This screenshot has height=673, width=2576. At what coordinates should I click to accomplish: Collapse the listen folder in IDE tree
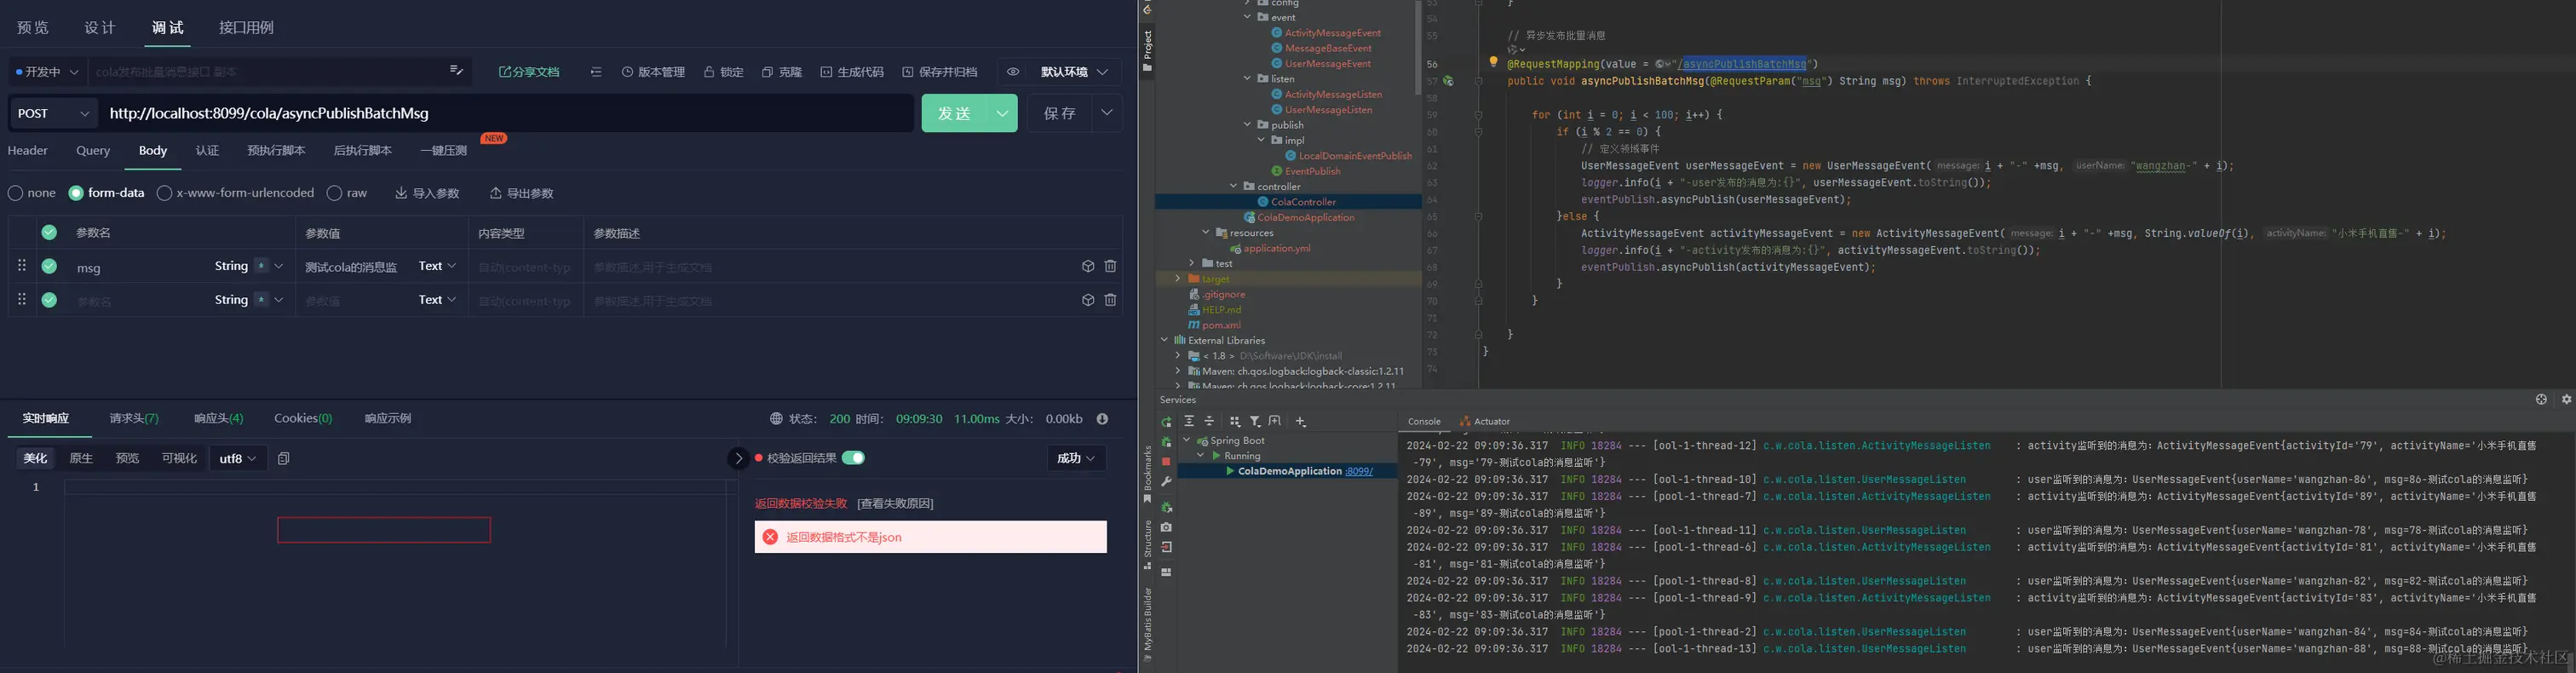tap(1247, 79)
